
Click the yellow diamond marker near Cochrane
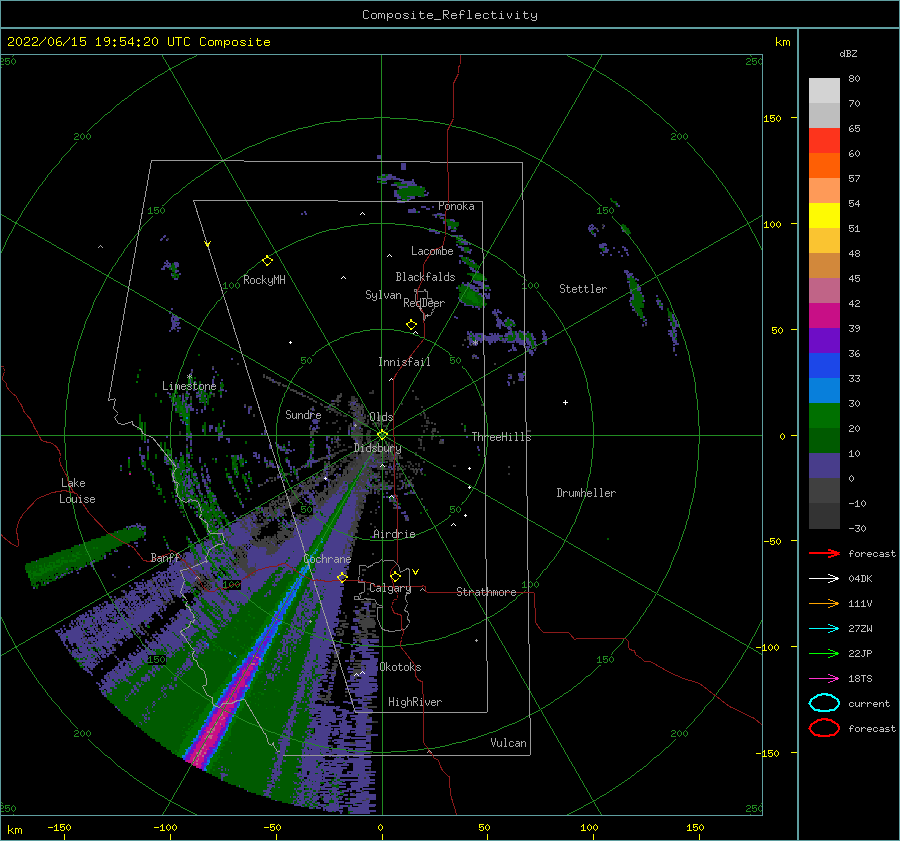coord(342,577)
